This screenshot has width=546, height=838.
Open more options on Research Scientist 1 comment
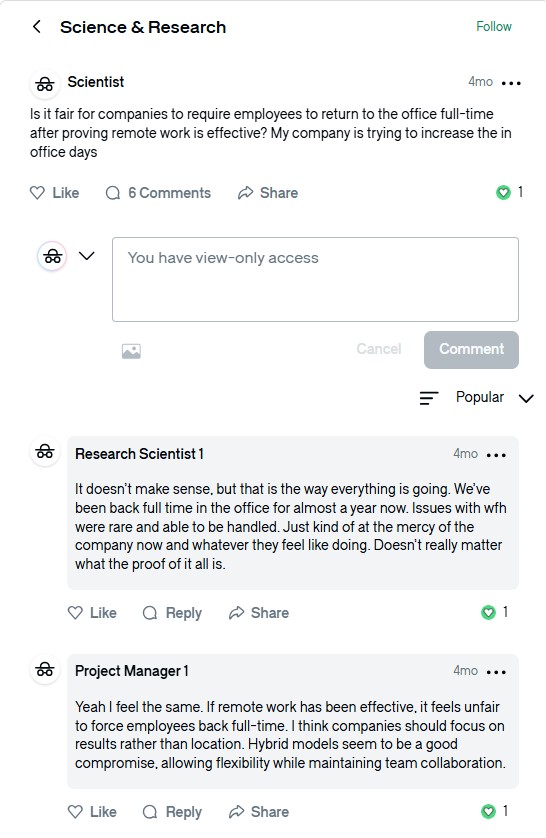pos(496,455)
